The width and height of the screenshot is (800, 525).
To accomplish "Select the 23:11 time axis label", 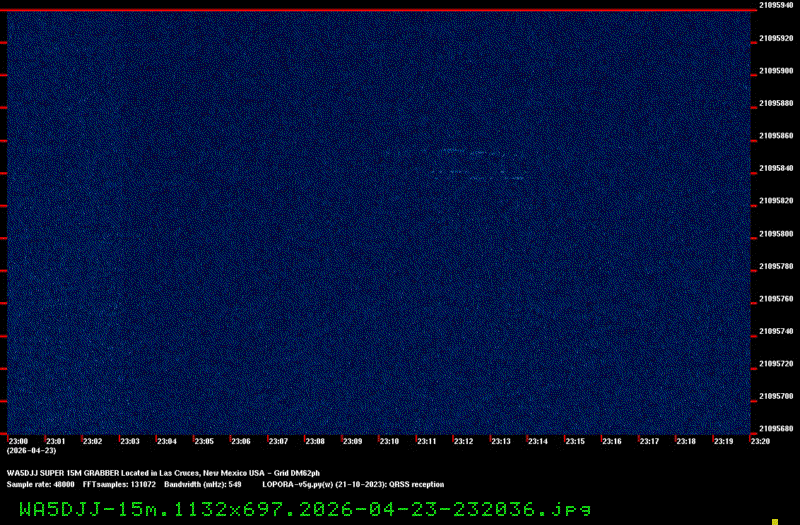I will tap(427, 441).
